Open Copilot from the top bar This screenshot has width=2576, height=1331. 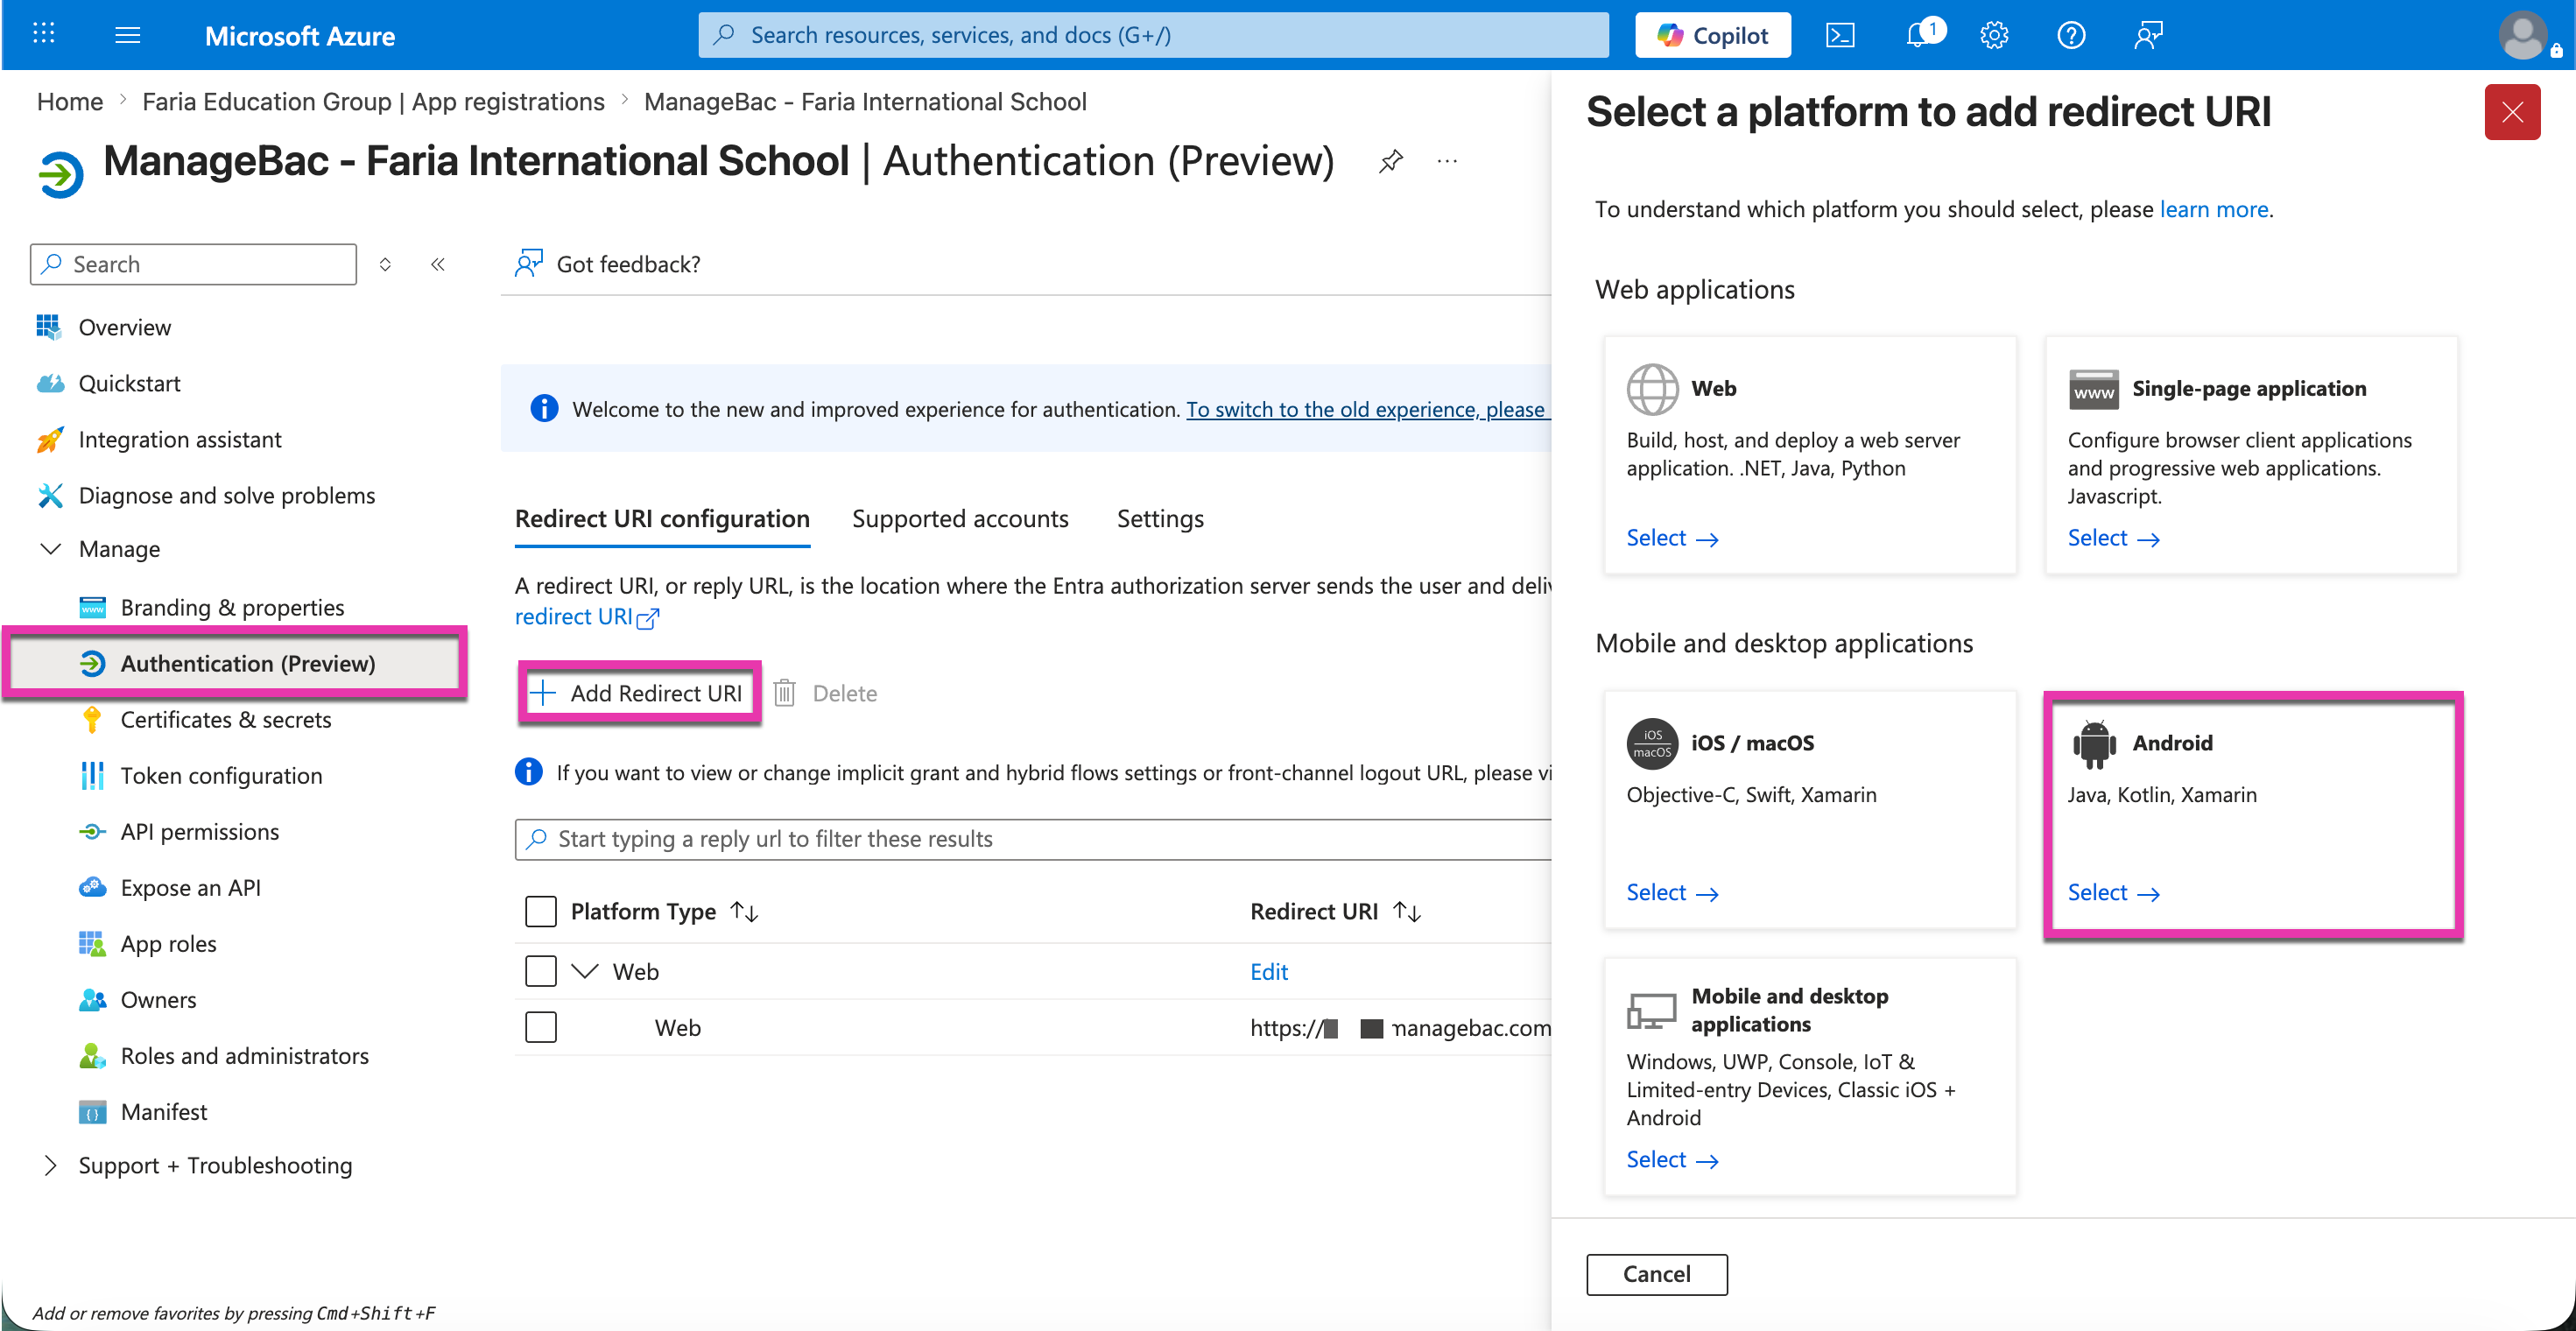click(1713, 35)
